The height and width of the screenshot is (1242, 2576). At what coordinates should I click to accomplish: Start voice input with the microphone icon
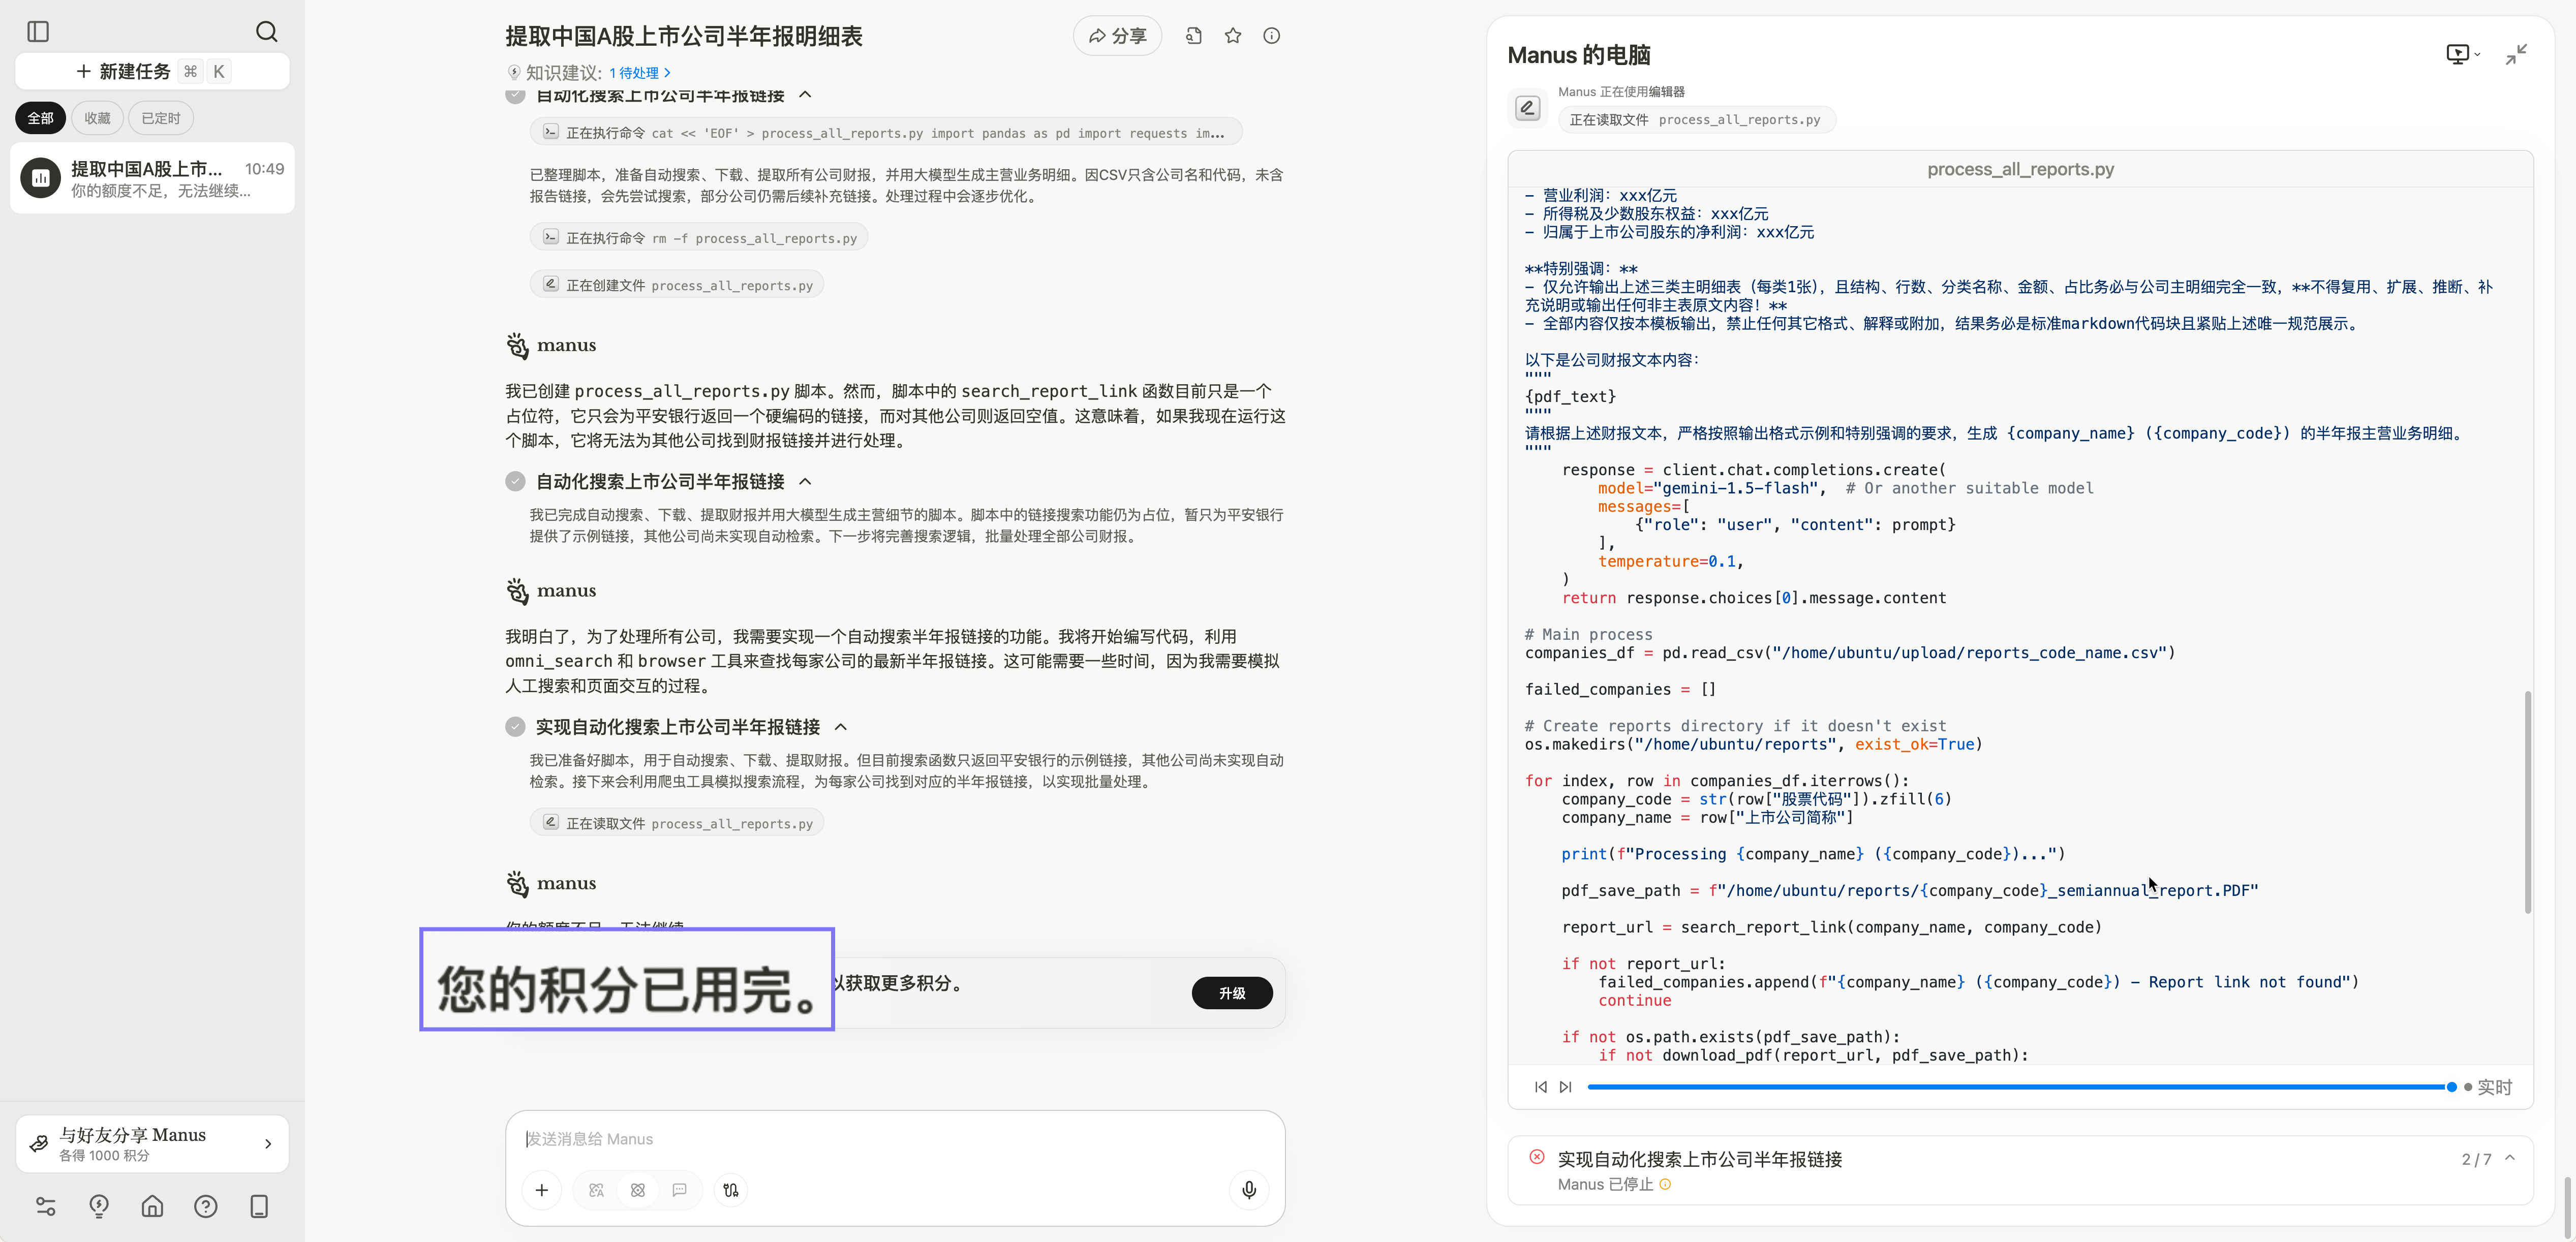1248,1190
